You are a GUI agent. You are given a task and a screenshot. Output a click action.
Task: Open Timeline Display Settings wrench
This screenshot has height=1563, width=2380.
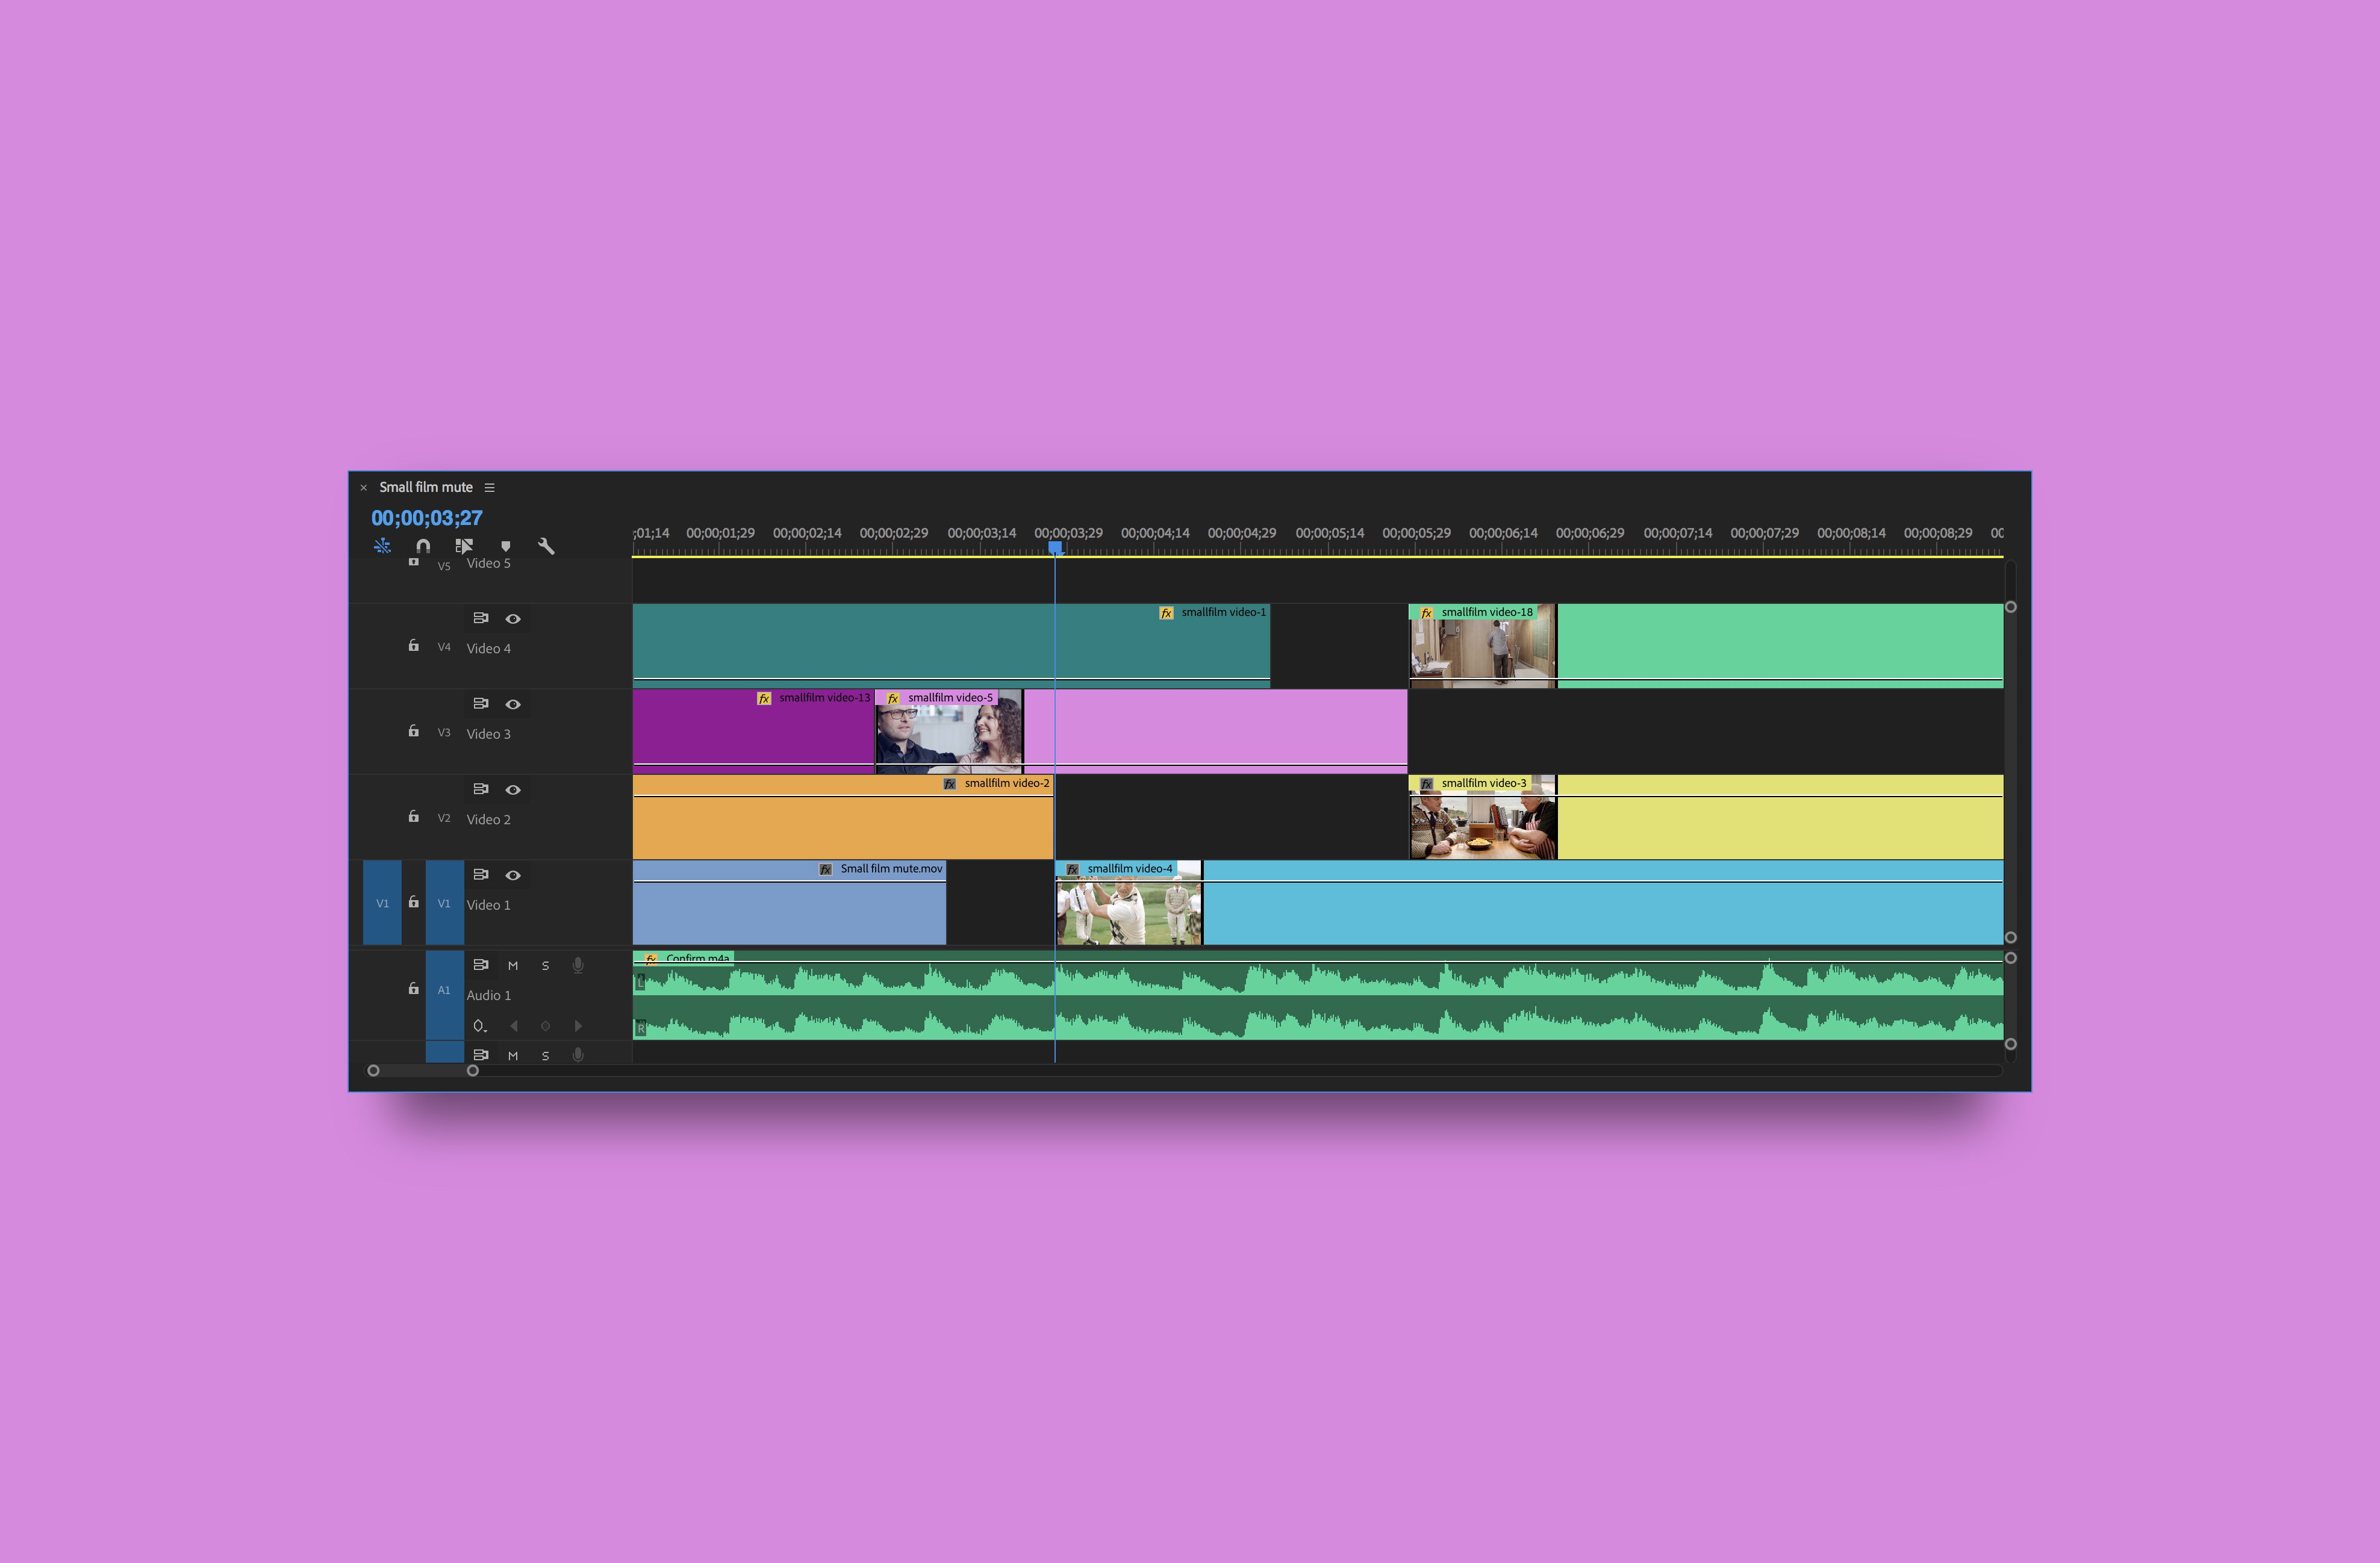546,546
